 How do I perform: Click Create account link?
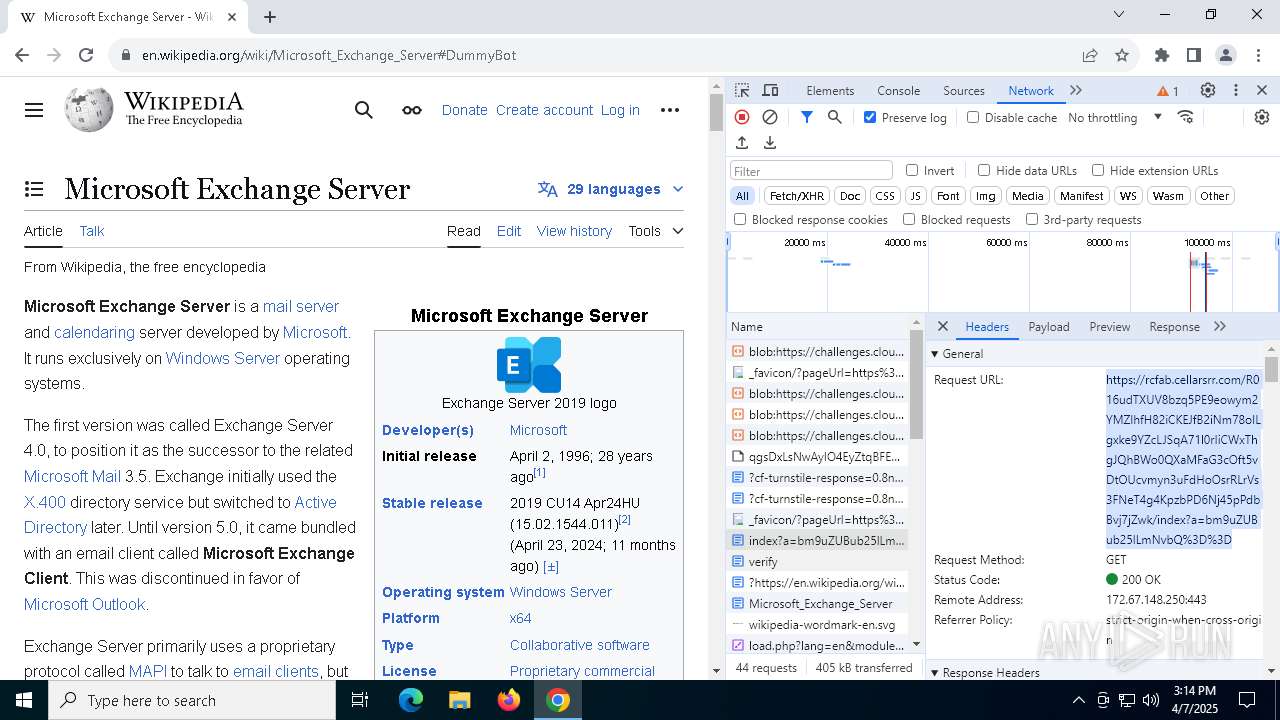coord(544,110)
